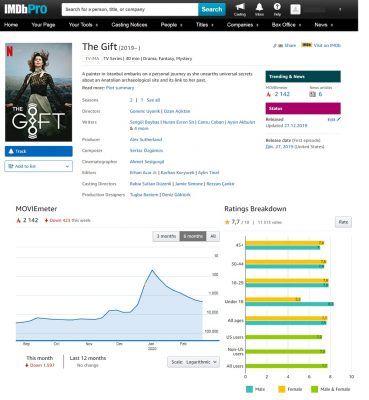Expand the People menu
The image size is (369, 400).
pos(172,25)
